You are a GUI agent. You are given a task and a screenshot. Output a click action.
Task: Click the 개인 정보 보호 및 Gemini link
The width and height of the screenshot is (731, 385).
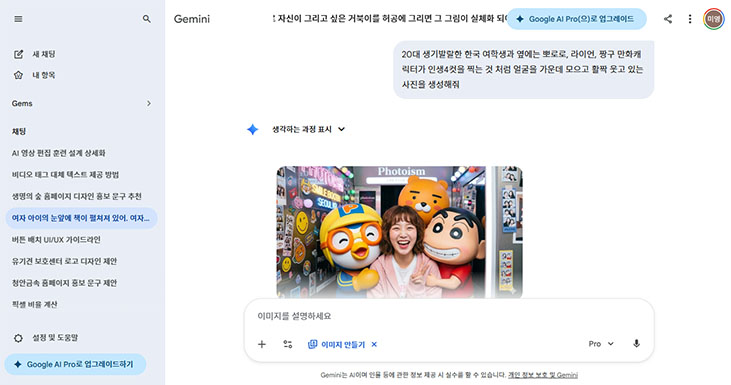click(x=543, y=375)
